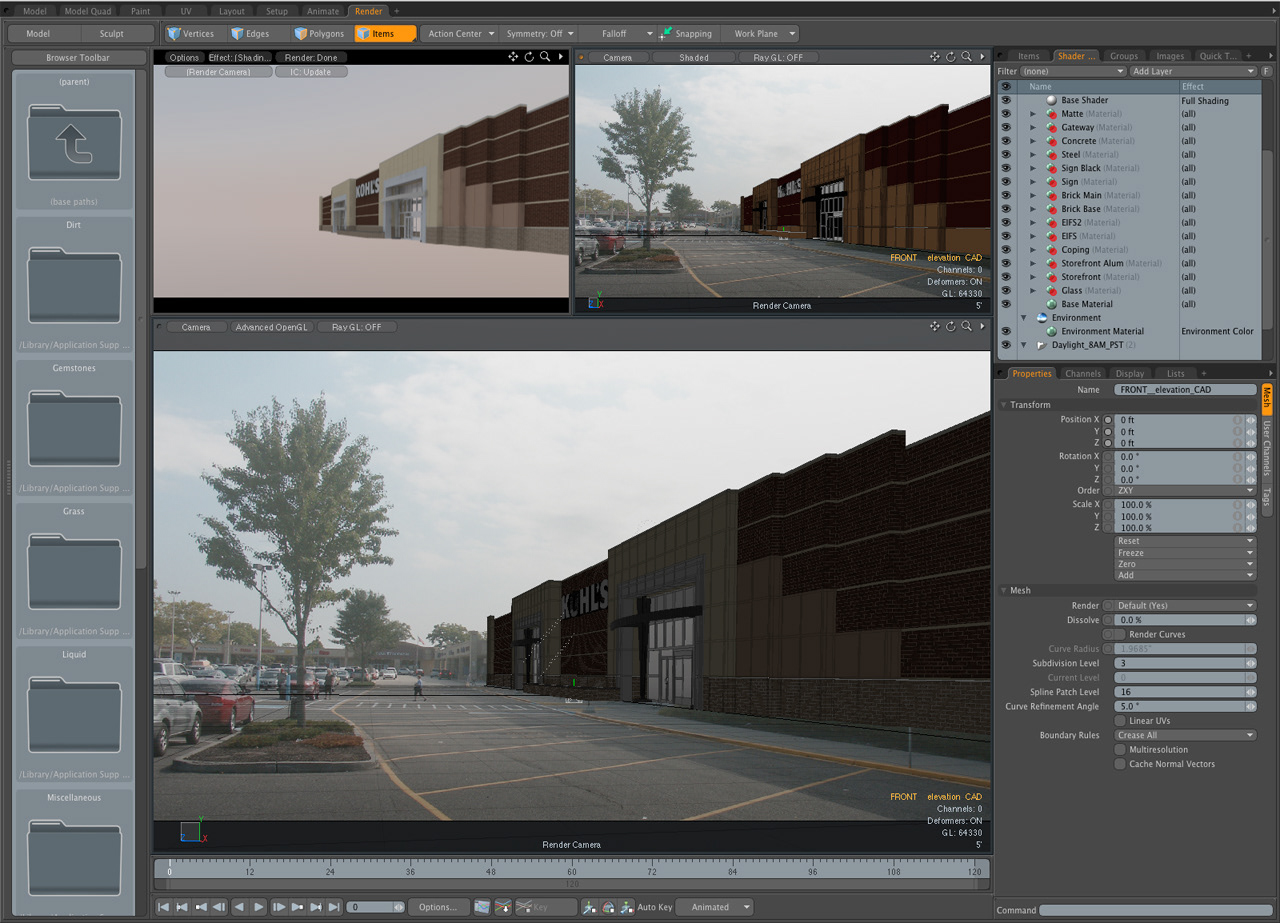
Task: Collapse the Transform section
Action: click(x=1003, y=405)
